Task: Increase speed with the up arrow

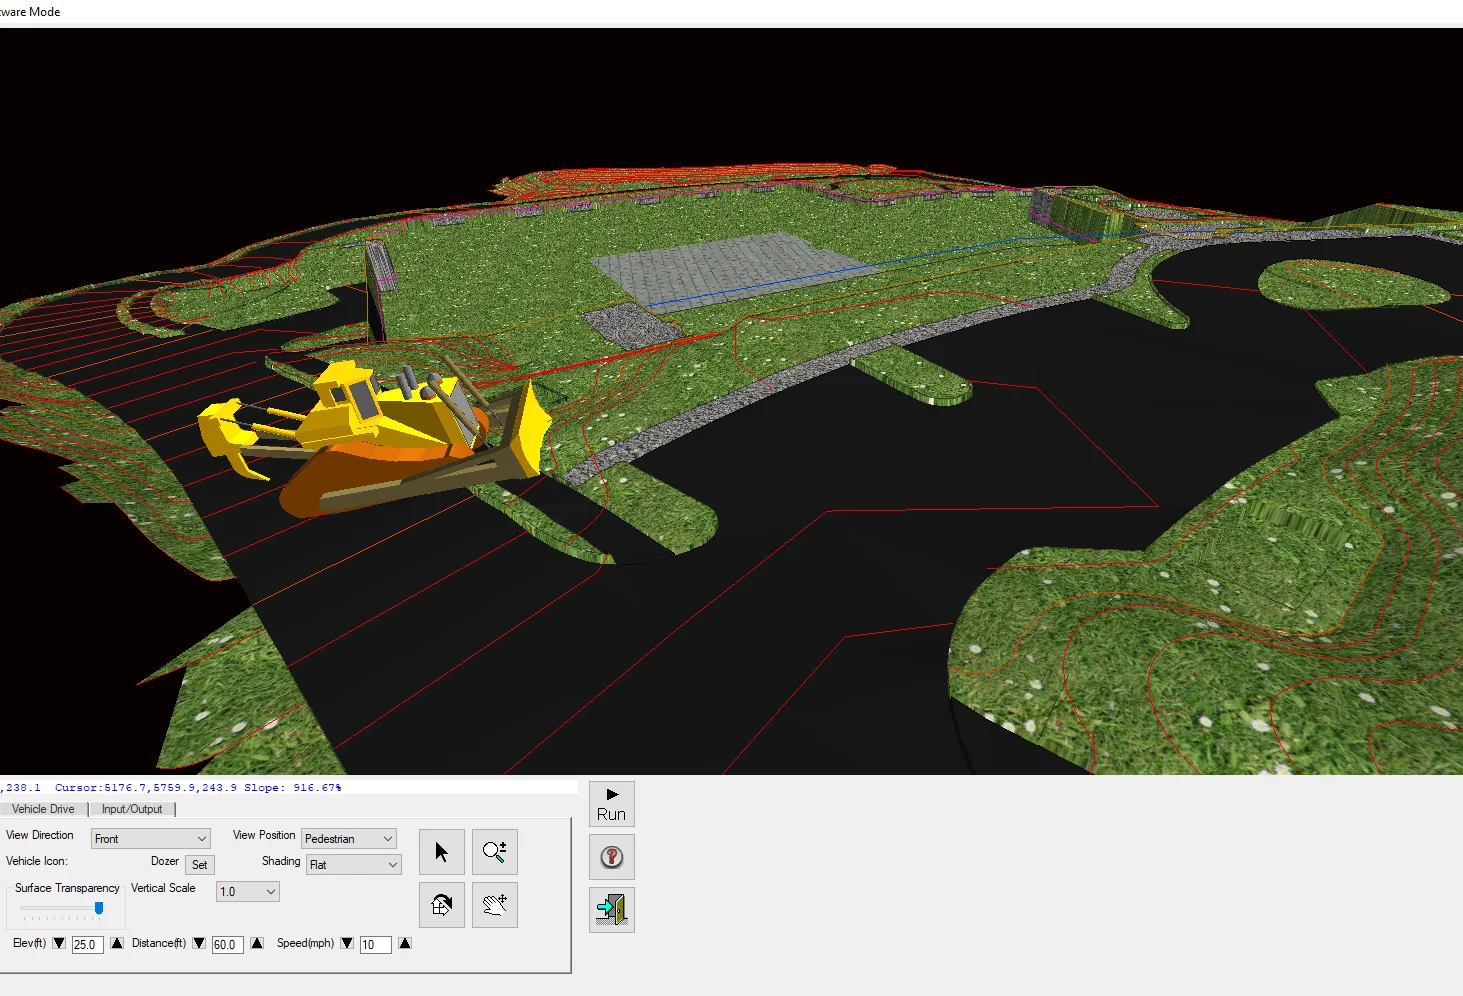Action: 405,943
